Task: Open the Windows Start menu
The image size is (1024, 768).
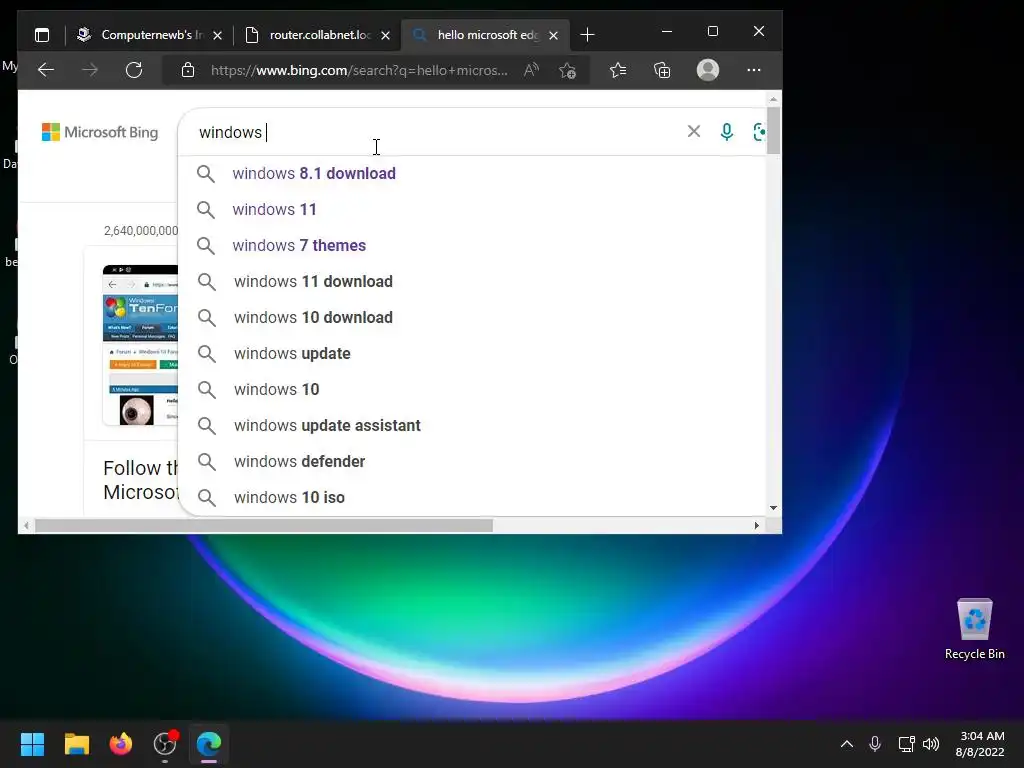Action: coord(32,744)
